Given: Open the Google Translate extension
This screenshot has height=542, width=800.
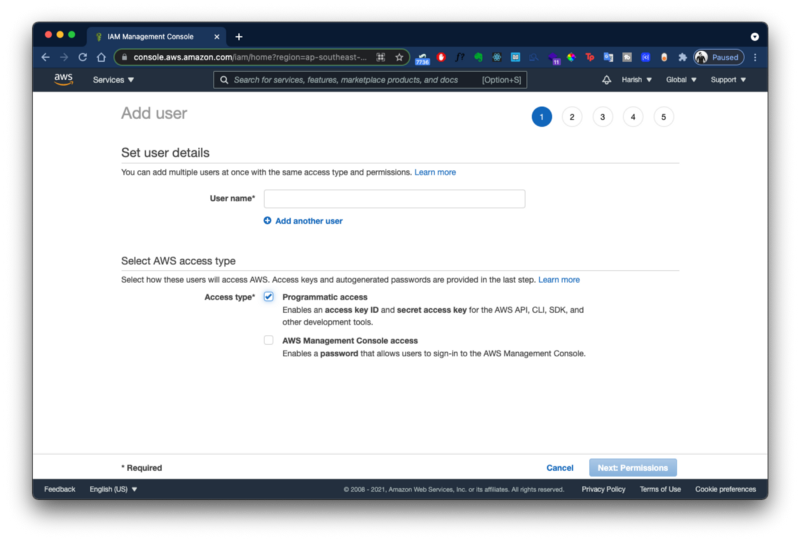Looking at the screenshot, I should pos(608,57).
